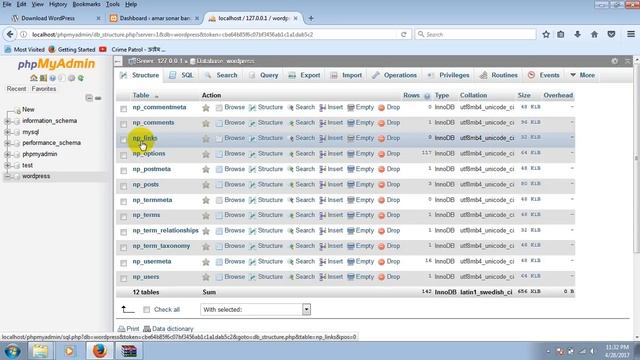Collapse all navigation tree items
This screenshot has width=640, height=360.
(89, 98)
